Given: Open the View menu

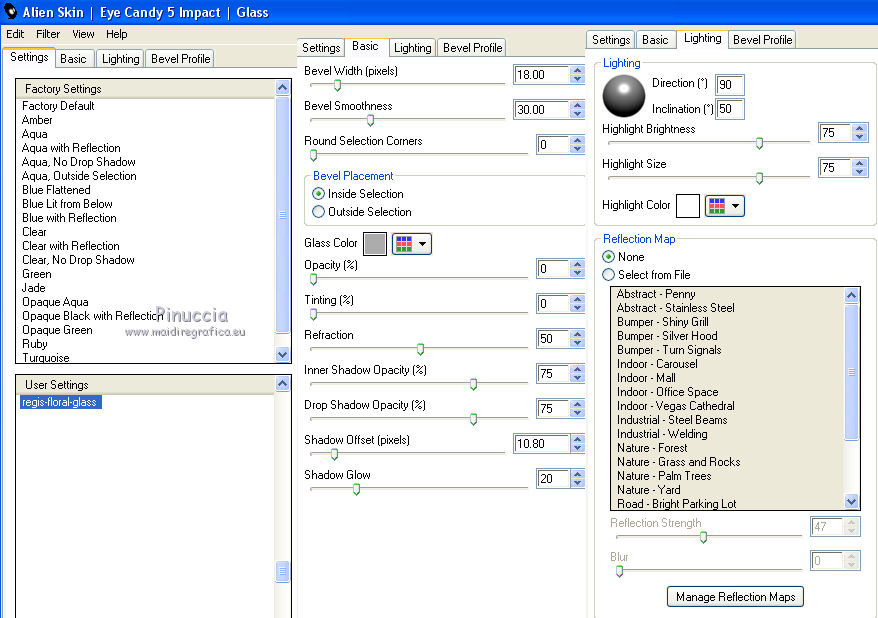Looking at the screenshot, I should [x=83, y=34].
